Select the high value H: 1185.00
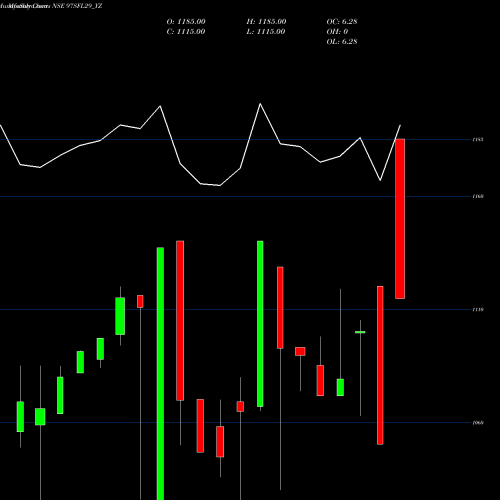The height and width of the screenshot is (500, 500). click(266, 22)
